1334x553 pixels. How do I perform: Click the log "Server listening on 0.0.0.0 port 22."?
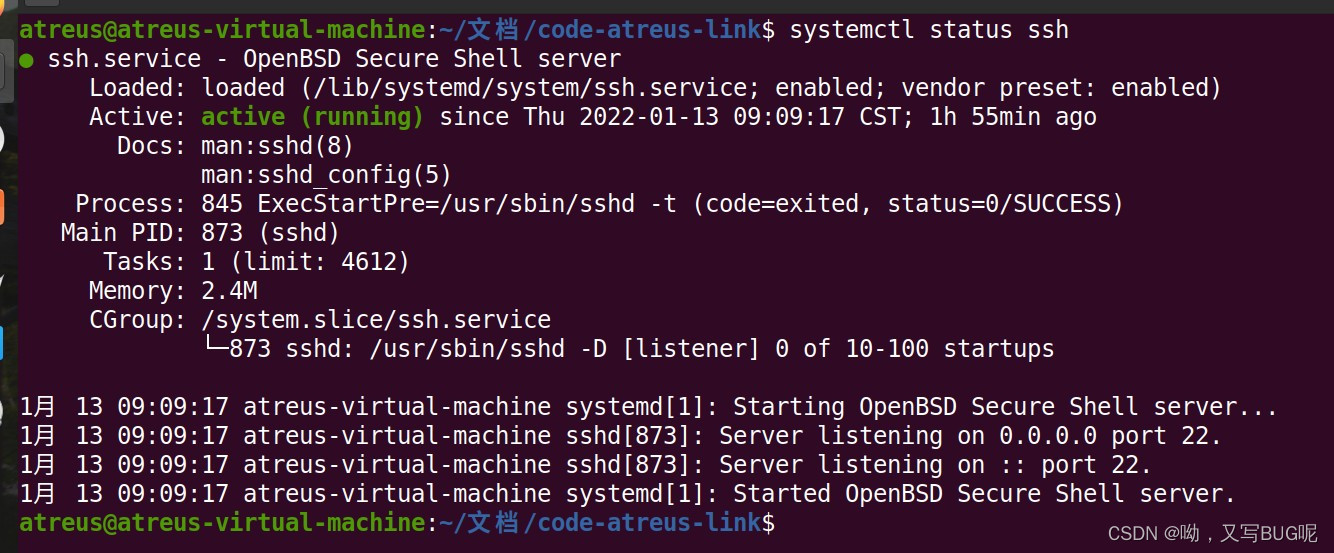[x=970, y=436]
